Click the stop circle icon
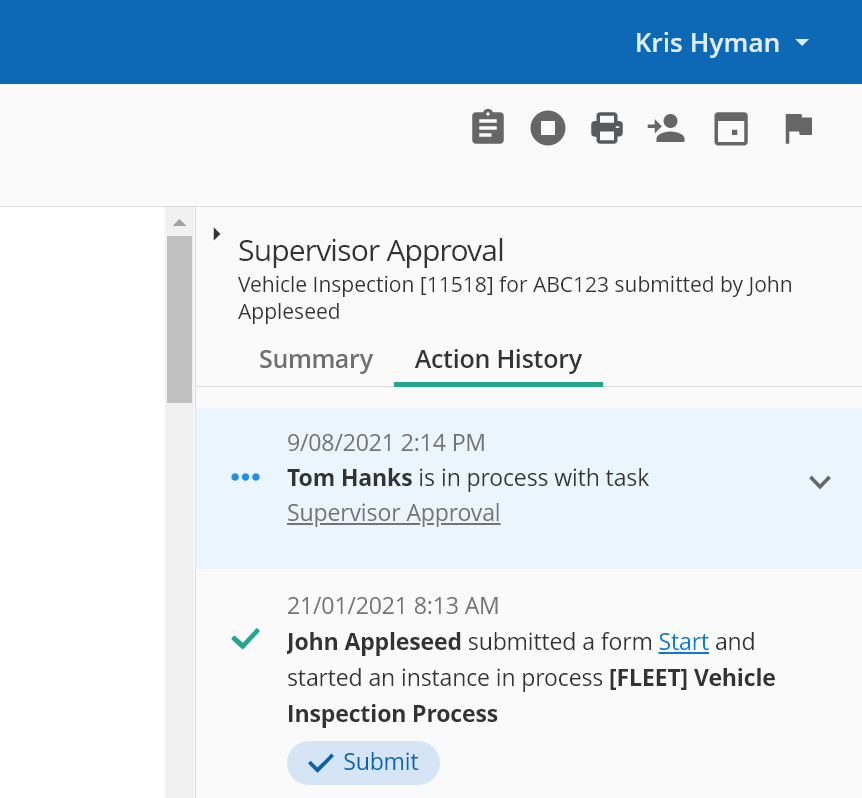The height and width of the screenshot is (798, 862). pos(548,128)
